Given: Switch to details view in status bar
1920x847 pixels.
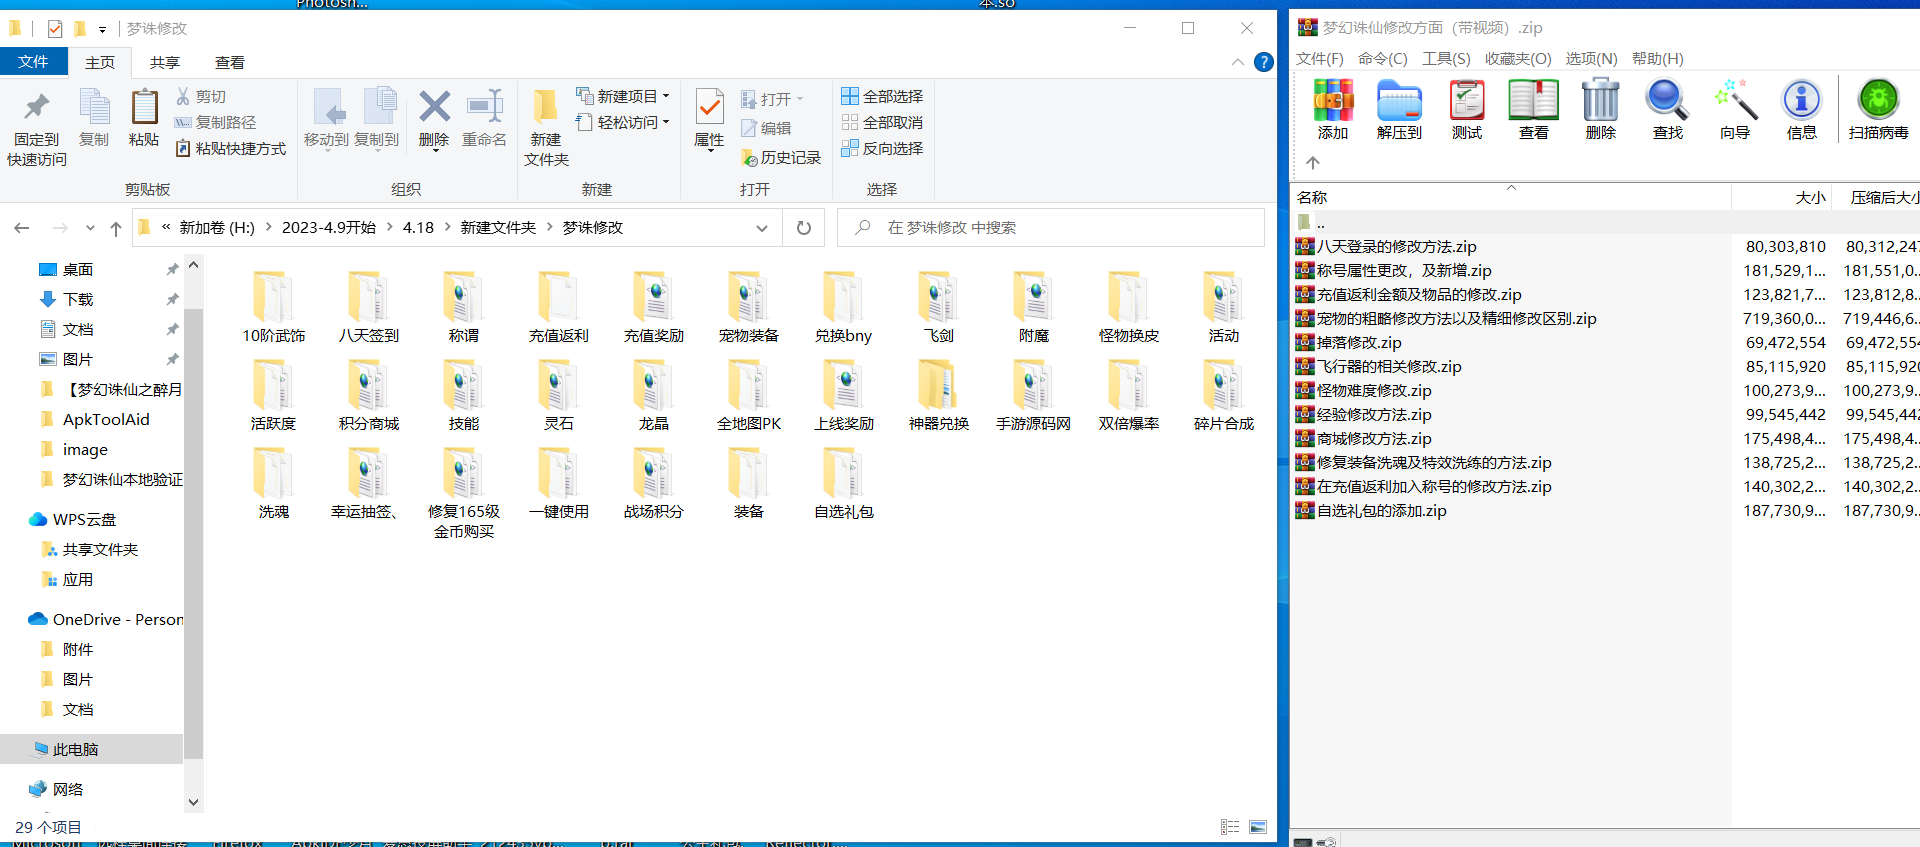Looking at the screenshot, I should [x=1230, y=827].
